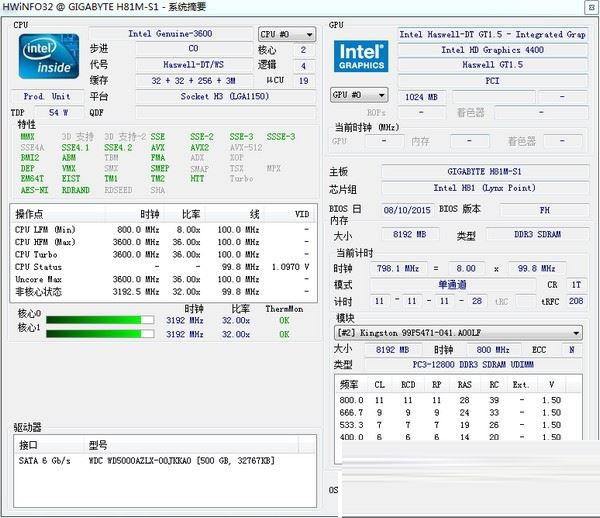Click the 1.0970 V VID value

click(x=290, y=267)
